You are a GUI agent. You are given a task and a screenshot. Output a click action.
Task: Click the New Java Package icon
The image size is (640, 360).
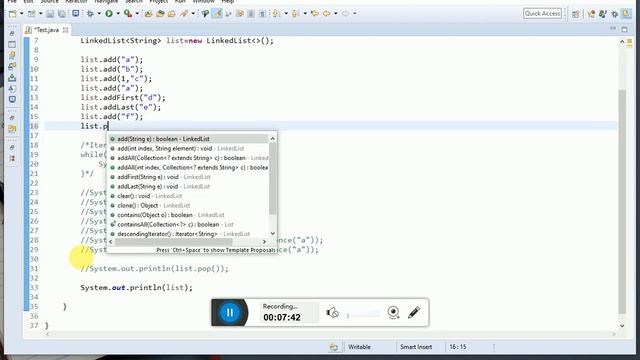click(x=160, y=13)
